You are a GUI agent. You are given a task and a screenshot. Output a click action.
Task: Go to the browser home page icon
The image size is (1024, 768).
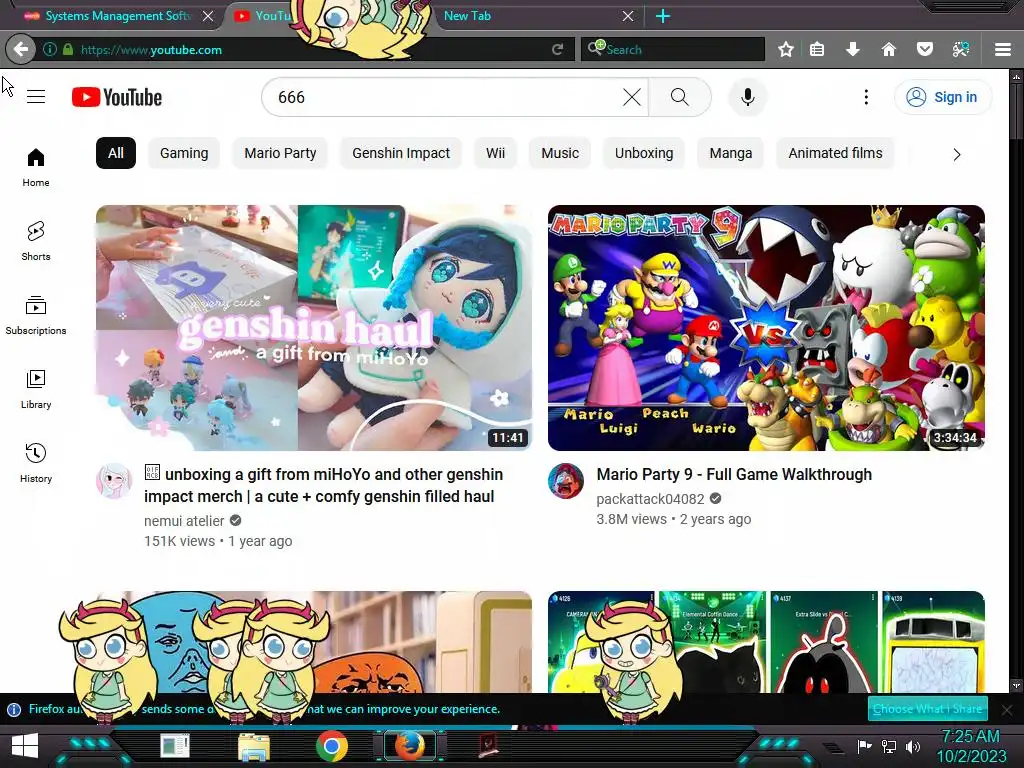pos(888,50)
